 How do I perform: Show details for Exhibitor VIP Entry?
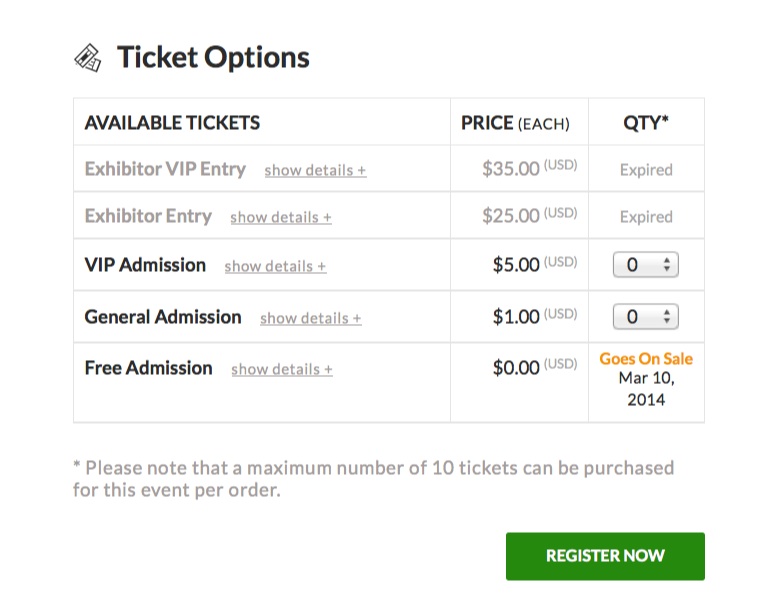click(x=315, y=171)
